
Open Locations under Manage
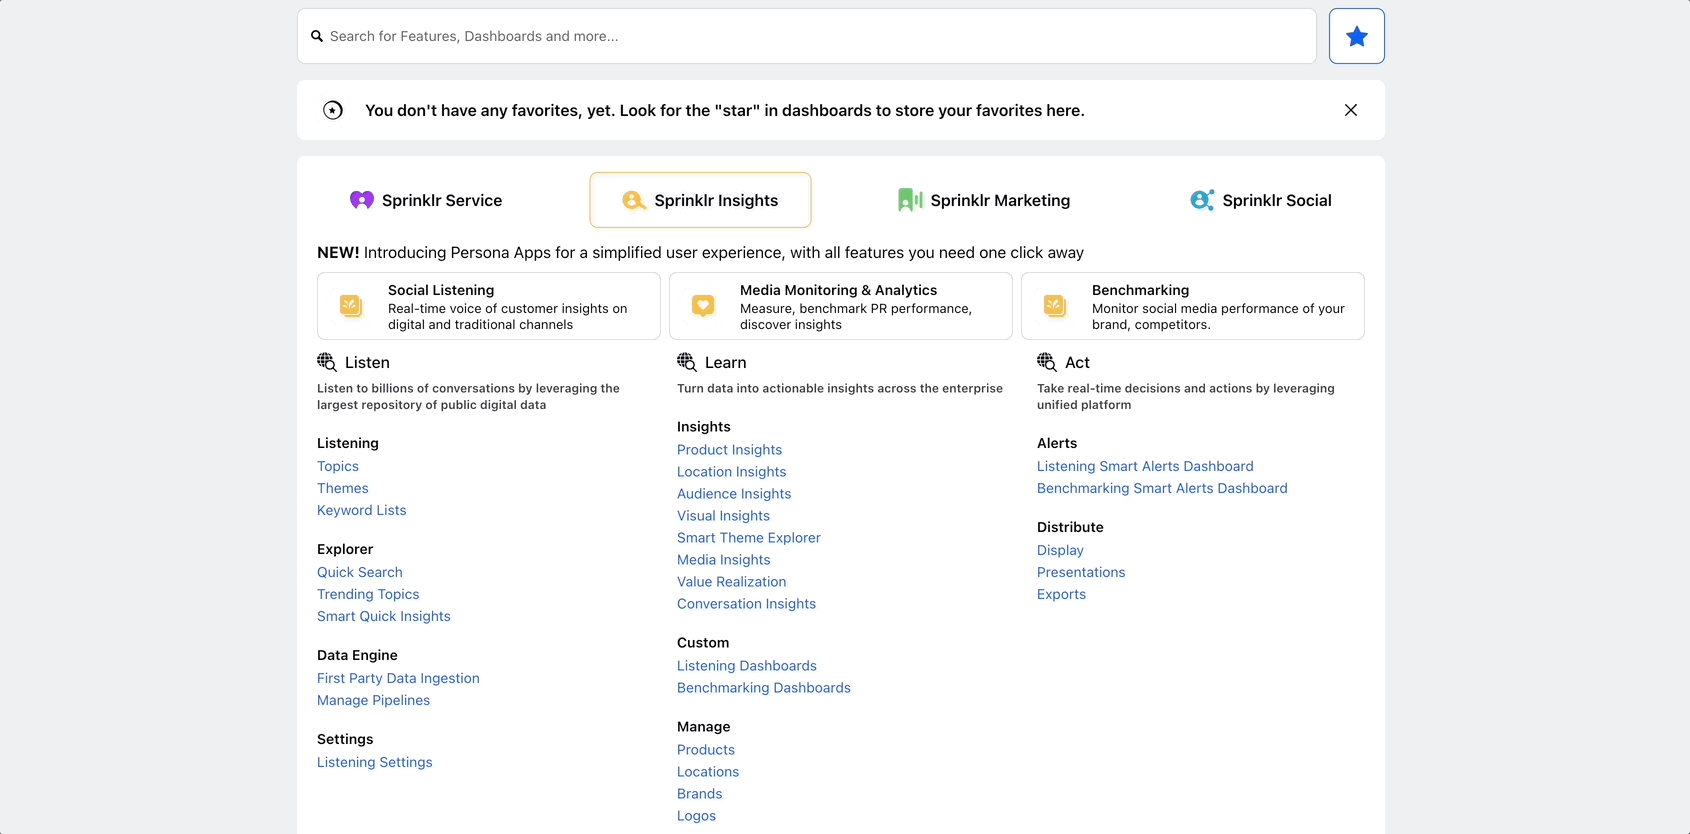pyautogui.click(x=708, y=772)
